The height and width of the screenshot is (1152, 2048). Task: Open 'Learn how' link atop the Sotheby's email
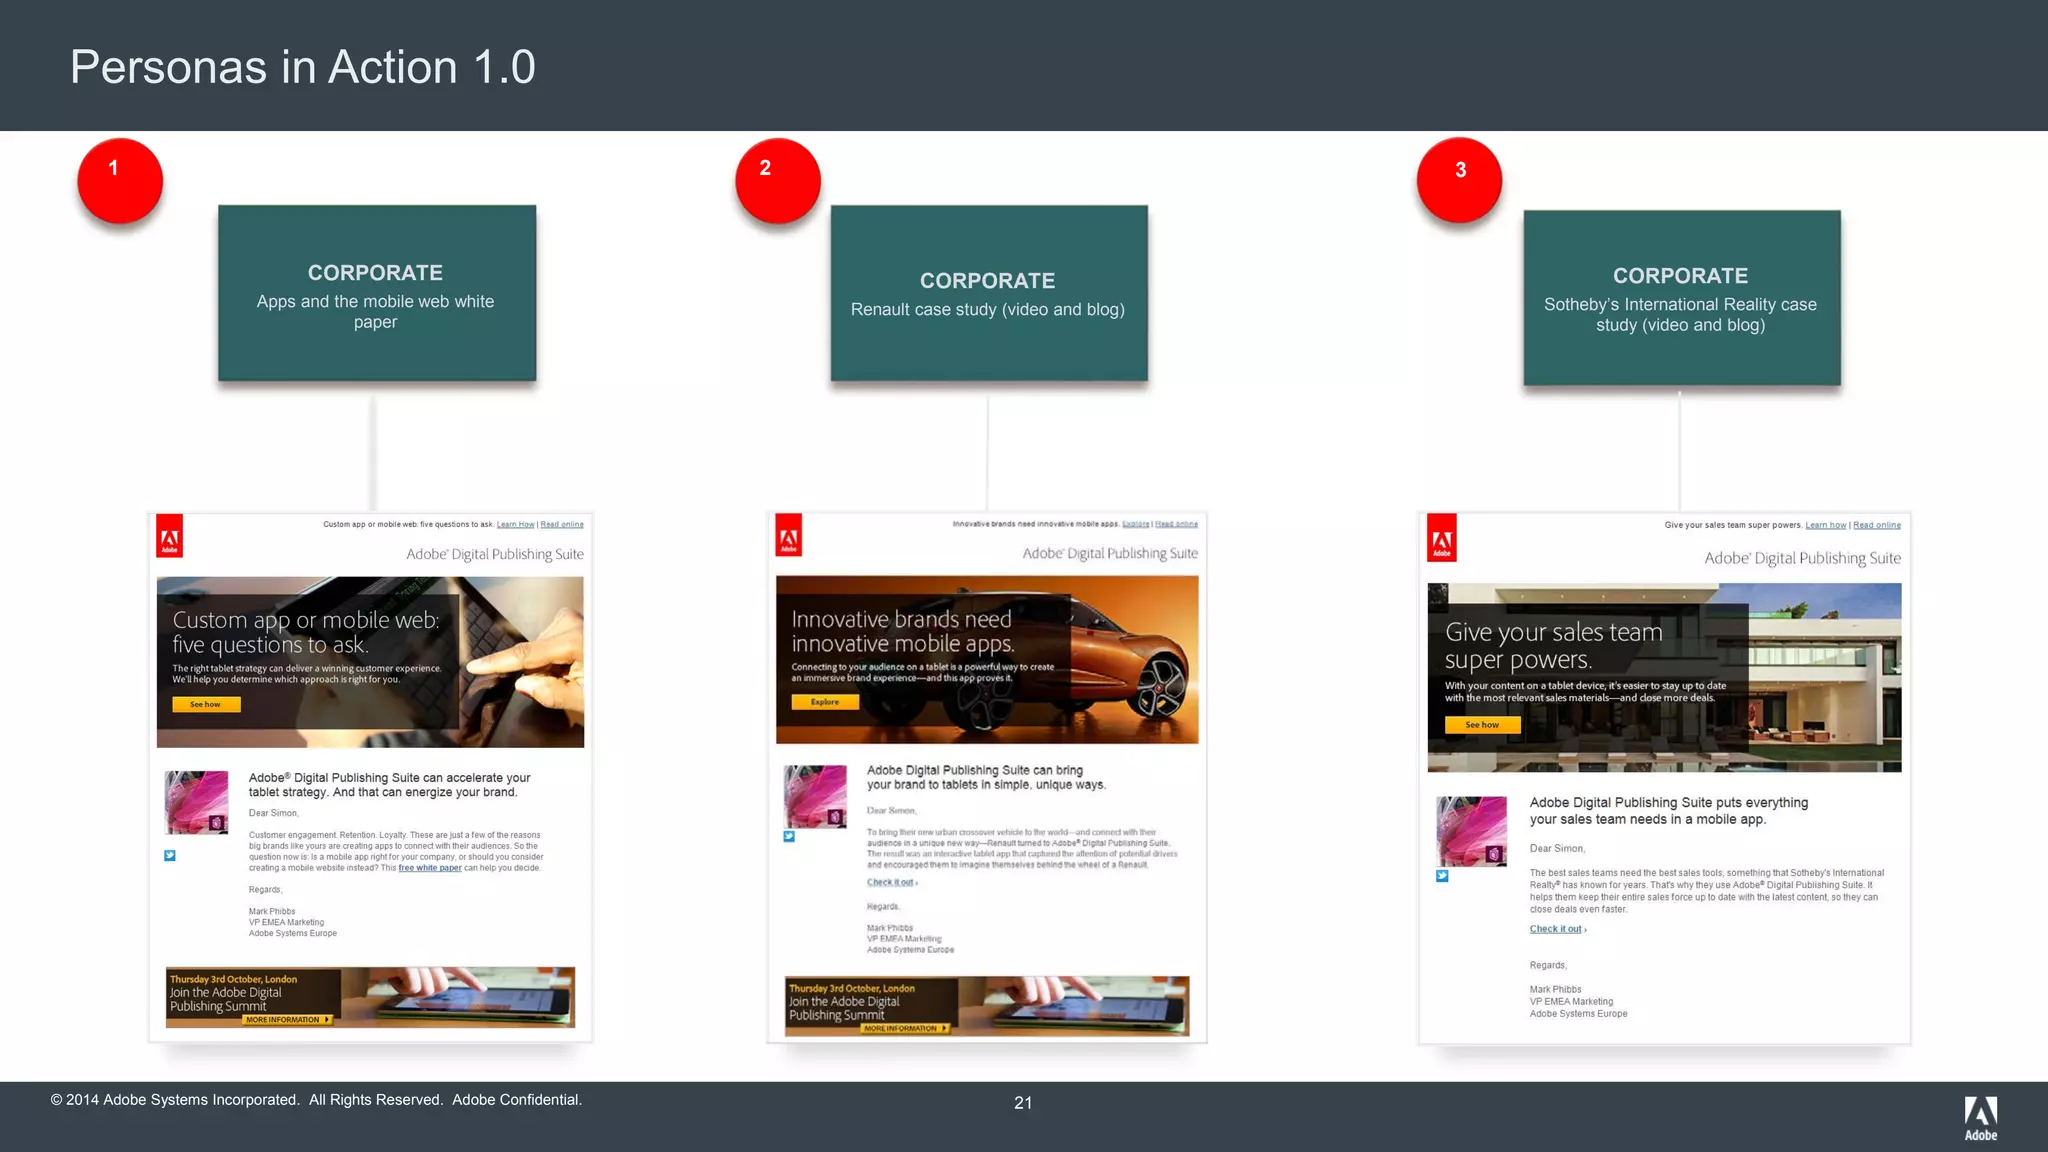tap(1826, 525)
